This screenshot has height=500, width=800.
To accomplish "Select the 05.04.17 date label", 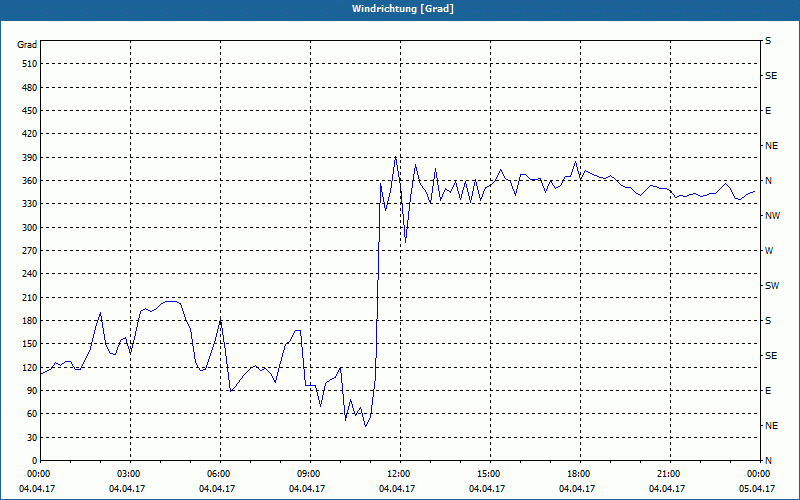I will 757,489.
